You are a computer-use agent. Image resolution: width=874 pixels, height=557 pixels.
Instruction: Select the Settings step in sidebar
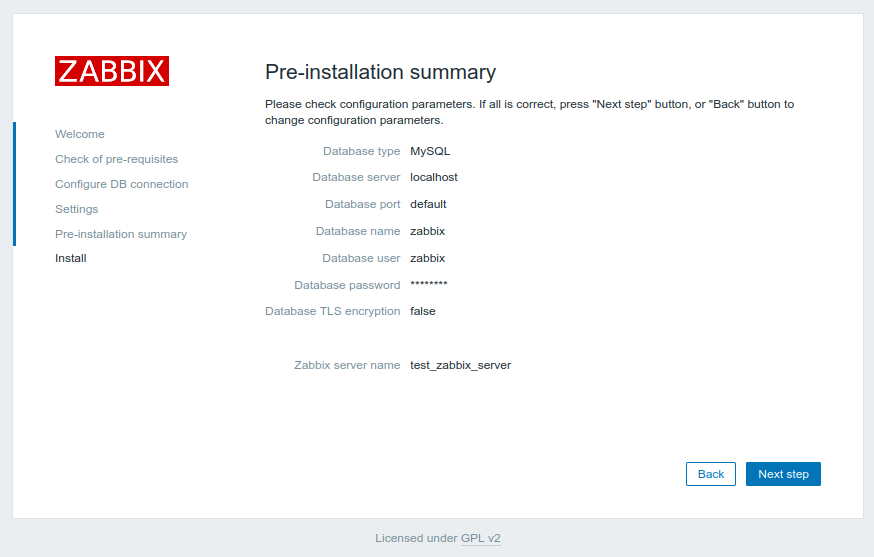(x=76, y=209)
